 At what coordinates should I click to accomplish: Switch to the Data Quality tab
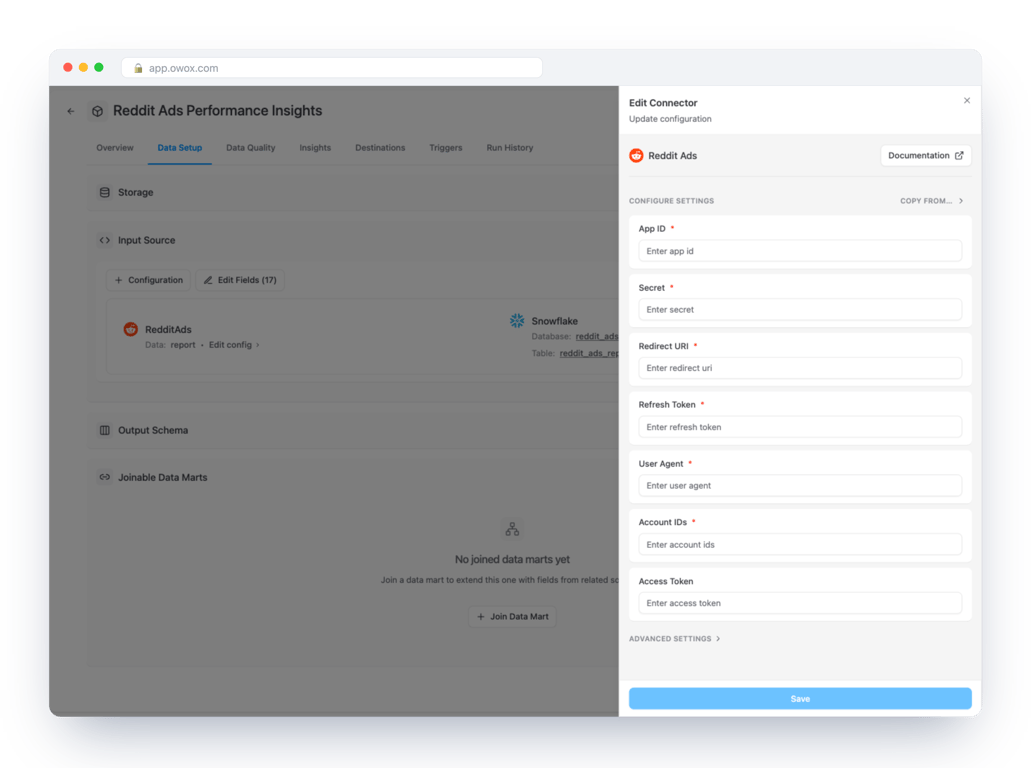(x=251, y=148)
